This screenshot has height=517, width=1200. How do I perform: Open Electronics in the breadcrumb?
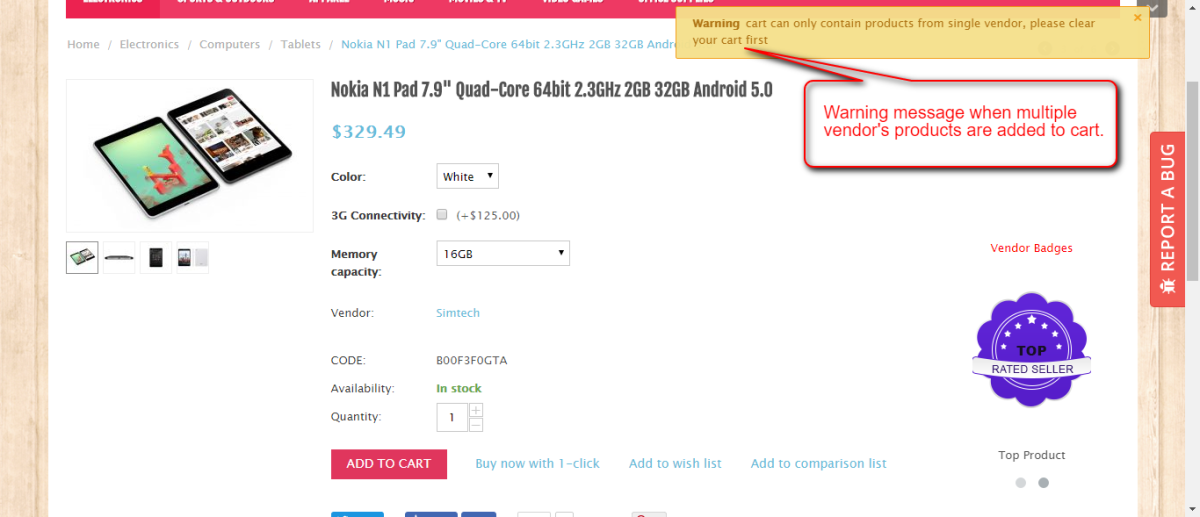(x=149, y=44)
